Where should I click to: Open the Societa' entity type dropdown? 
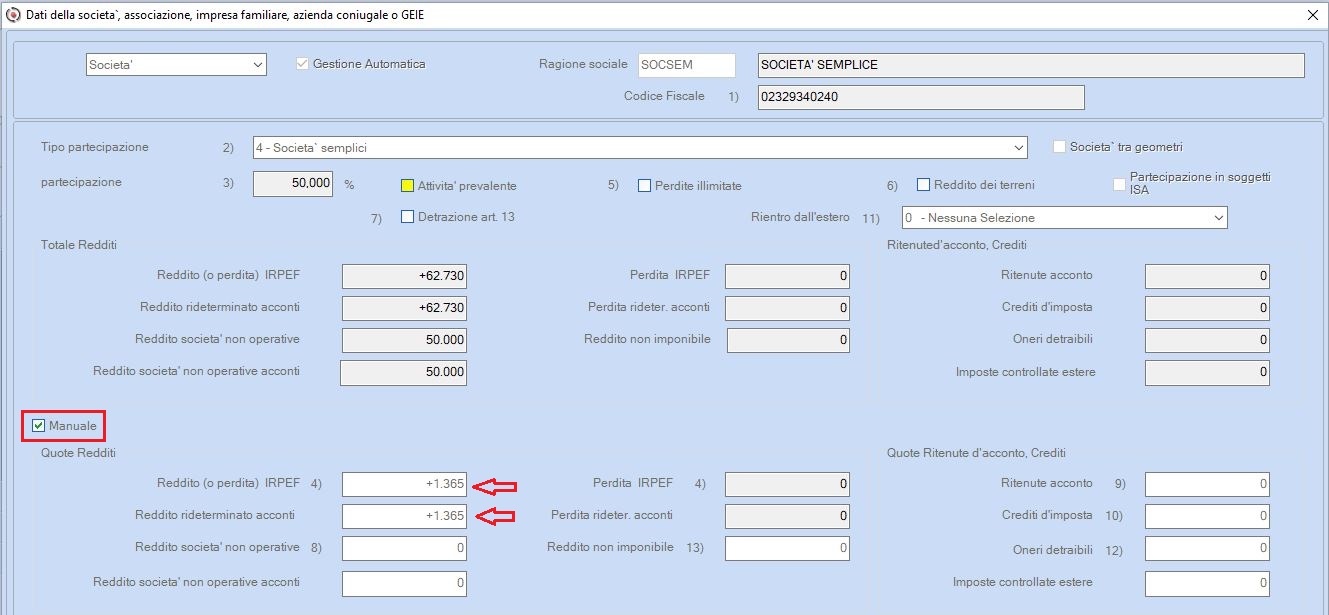click(176, 65)
